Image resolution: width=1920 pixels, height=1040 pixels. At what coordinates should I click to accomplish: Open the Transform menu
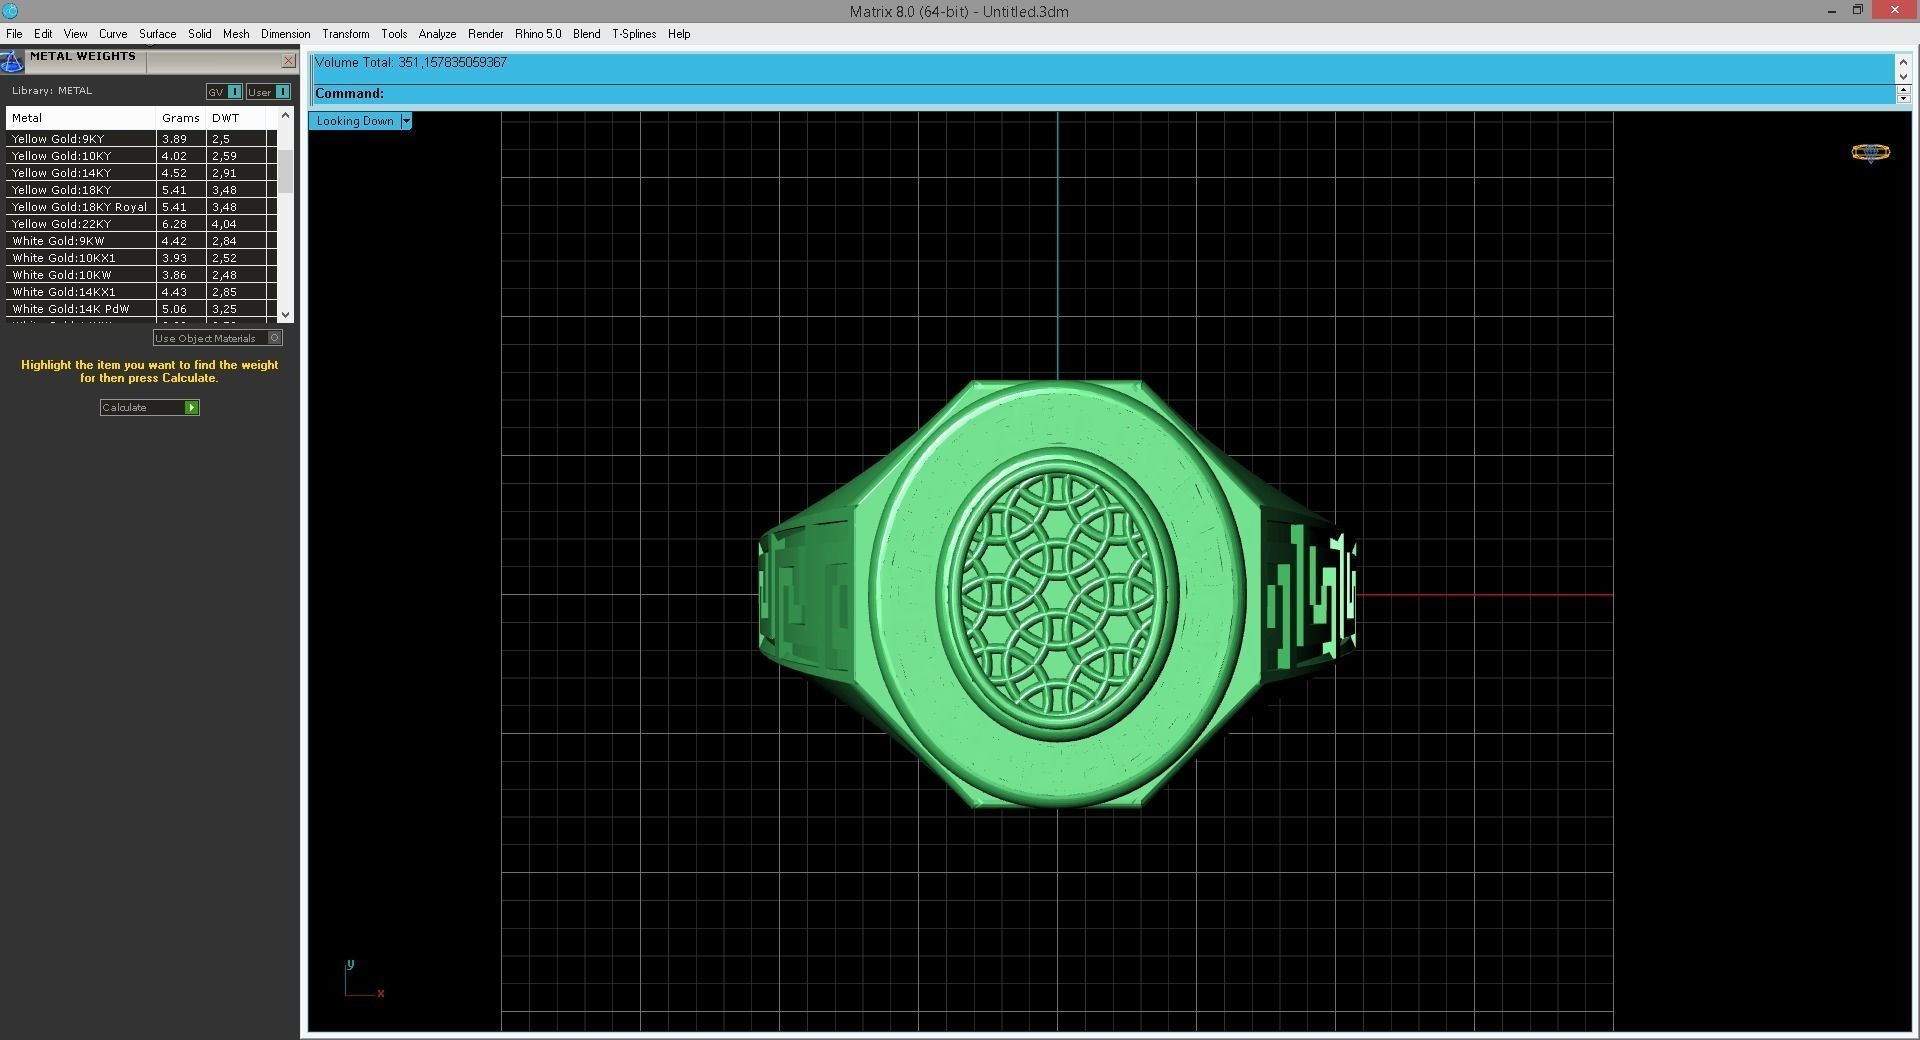tap(346, 34)
